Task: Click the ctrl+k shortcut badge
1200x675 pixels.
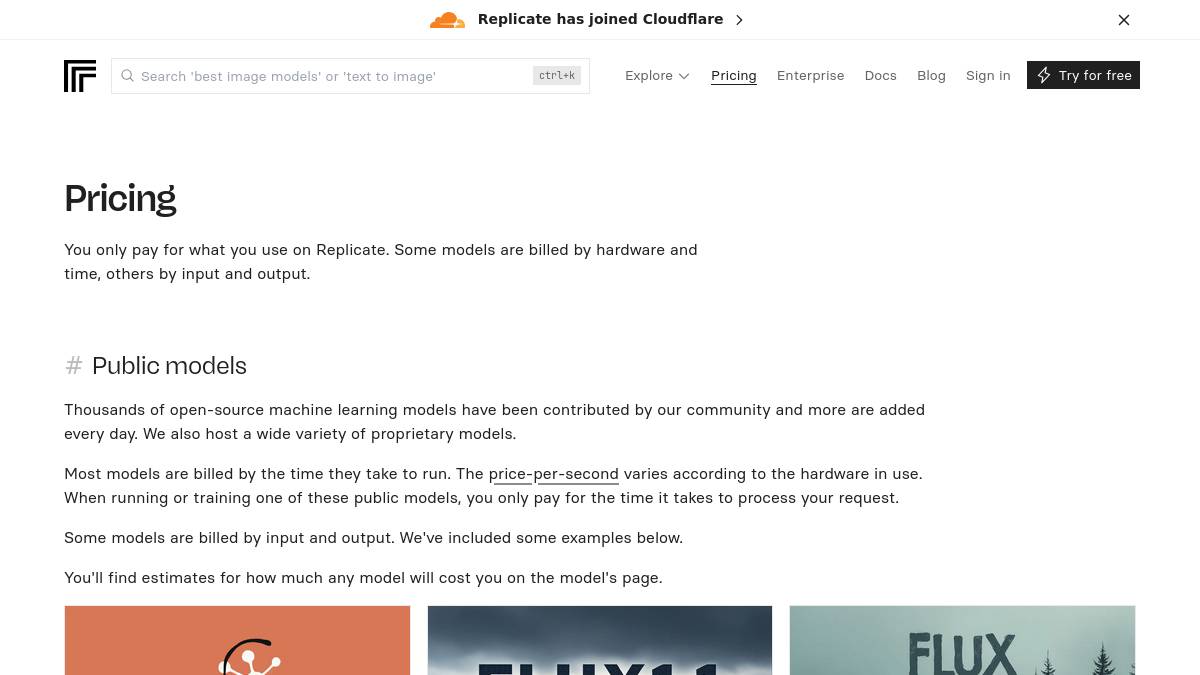Action: (556, 76)
